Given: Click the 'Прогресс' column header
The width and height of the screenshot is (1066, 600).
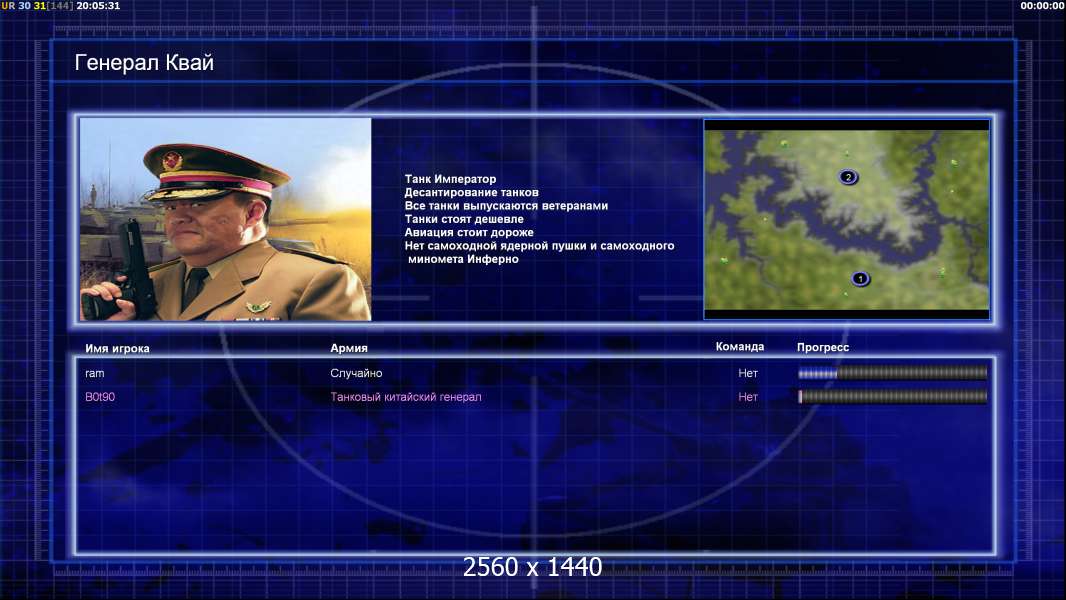Looking at the screenshot, I should pos(823,347).
